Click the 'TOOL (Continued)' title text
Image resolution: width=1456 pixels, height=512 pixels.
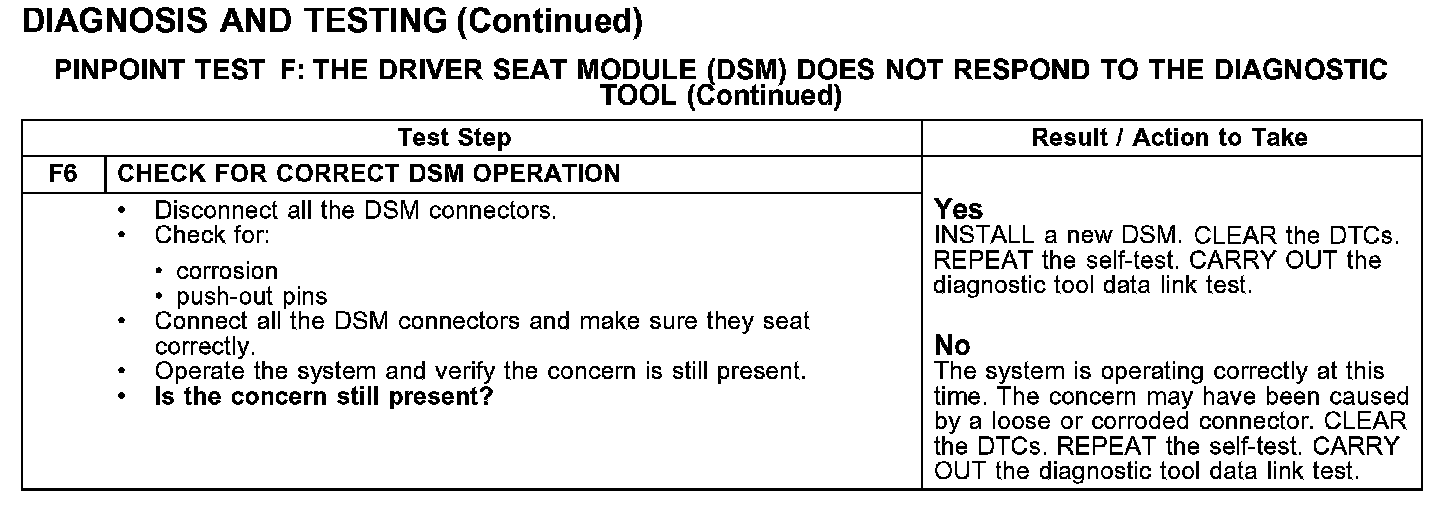(x=720, y=96)
